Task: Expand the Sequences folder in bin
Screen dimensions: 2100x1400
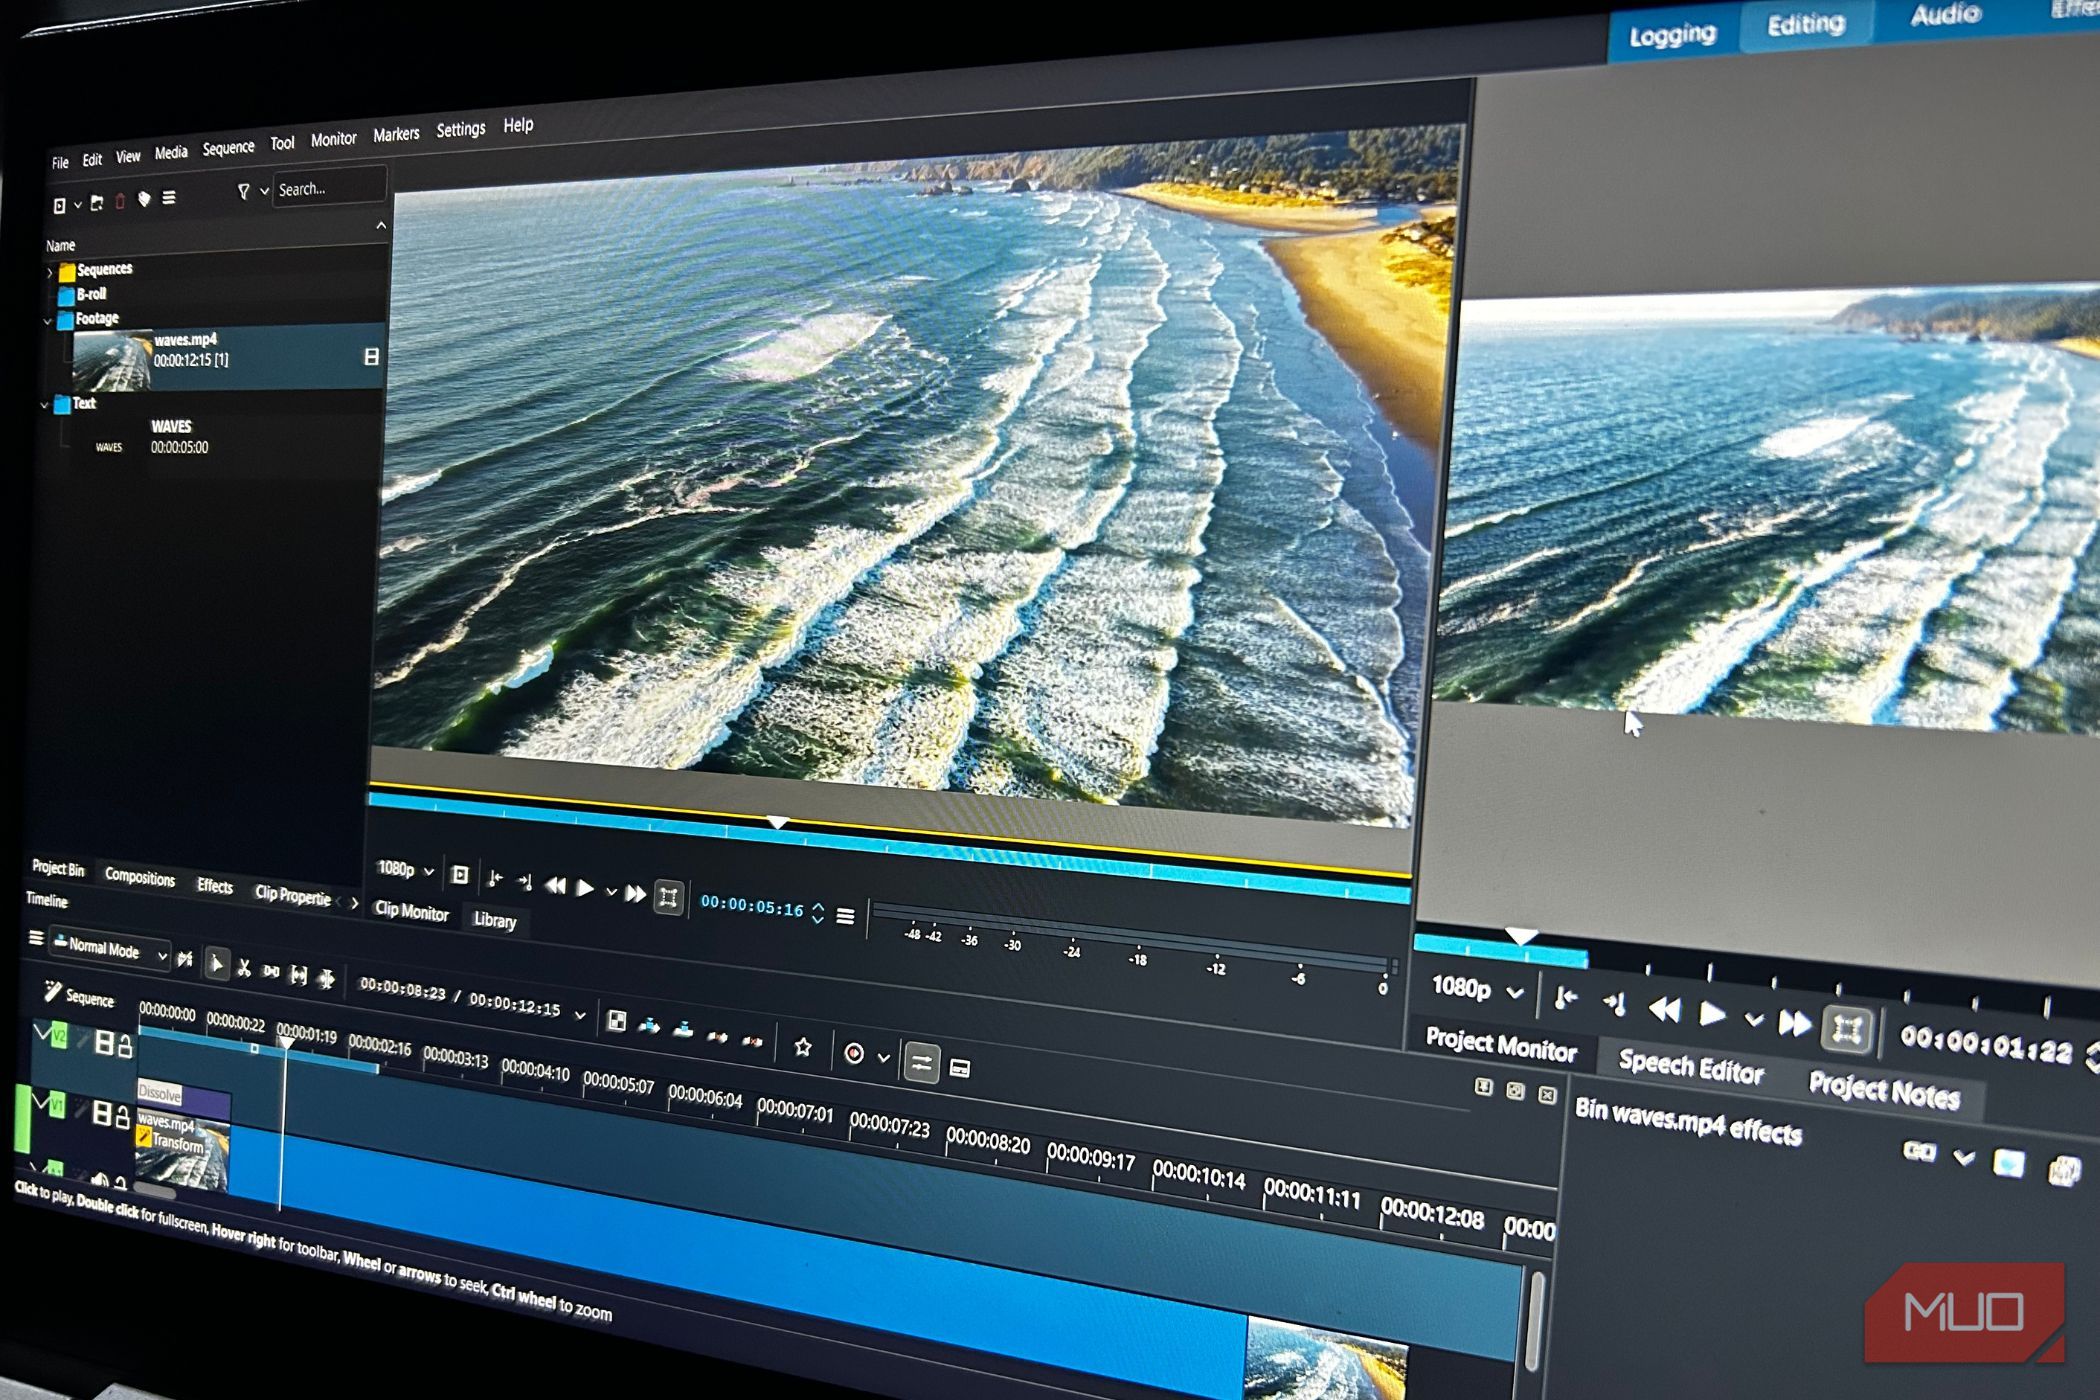Action: point(50,271)
